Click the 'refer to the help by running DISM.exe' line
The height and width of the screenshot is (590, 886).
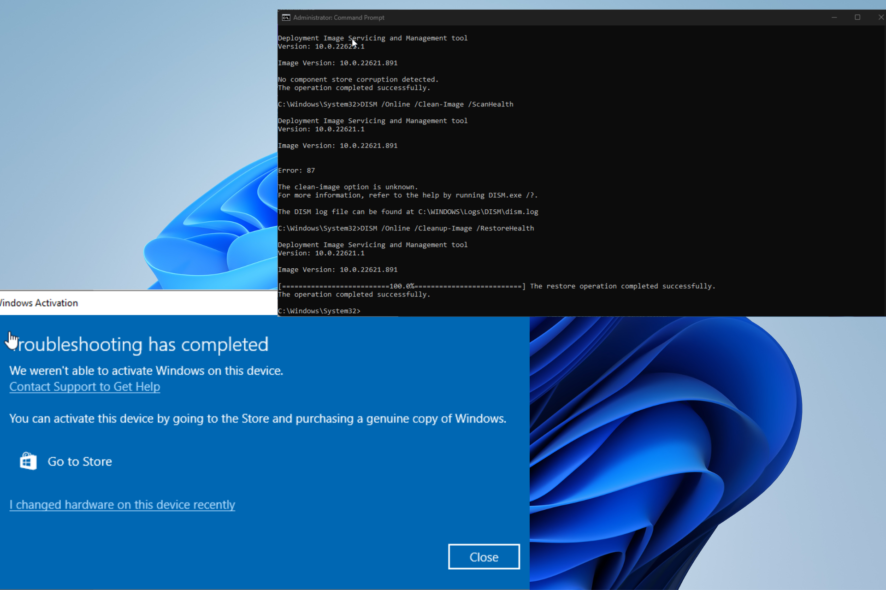coord(408,196)
